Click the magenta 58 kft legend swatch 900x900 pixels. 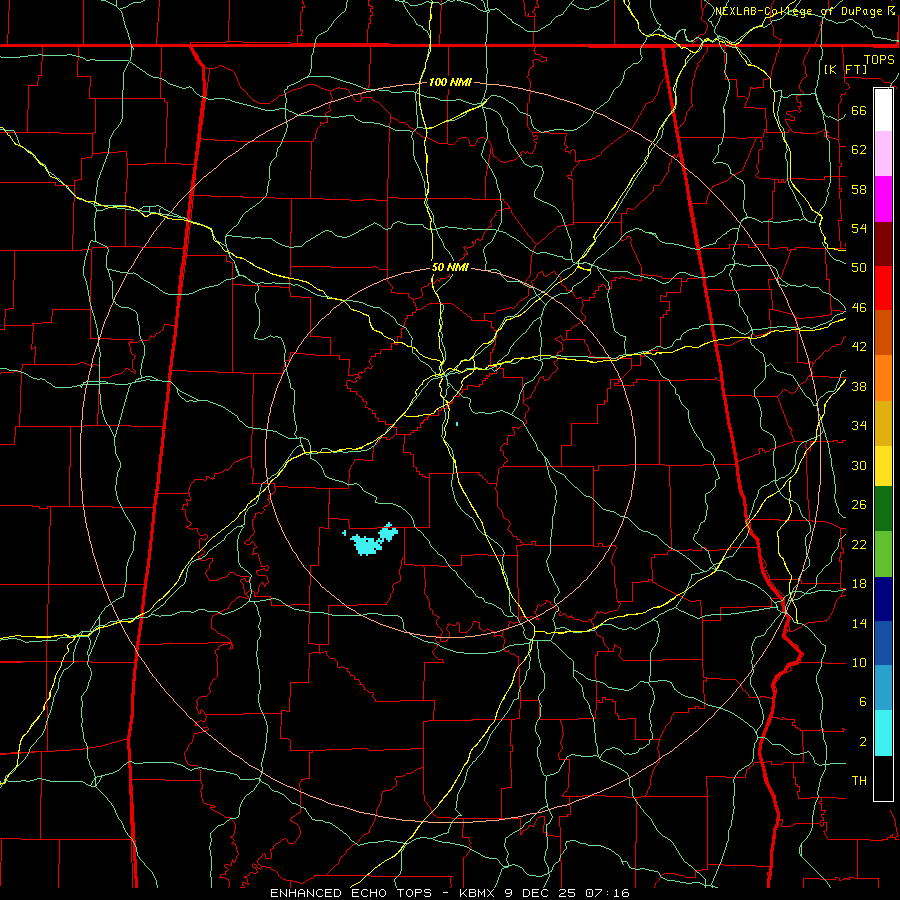click(x=883, y=199)
